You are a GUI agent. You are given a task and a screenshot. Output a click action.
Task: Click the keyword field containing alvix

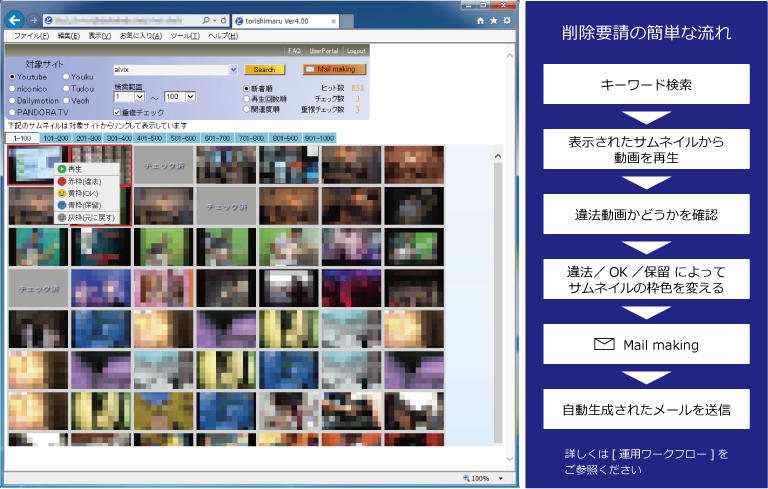[171, 70]
